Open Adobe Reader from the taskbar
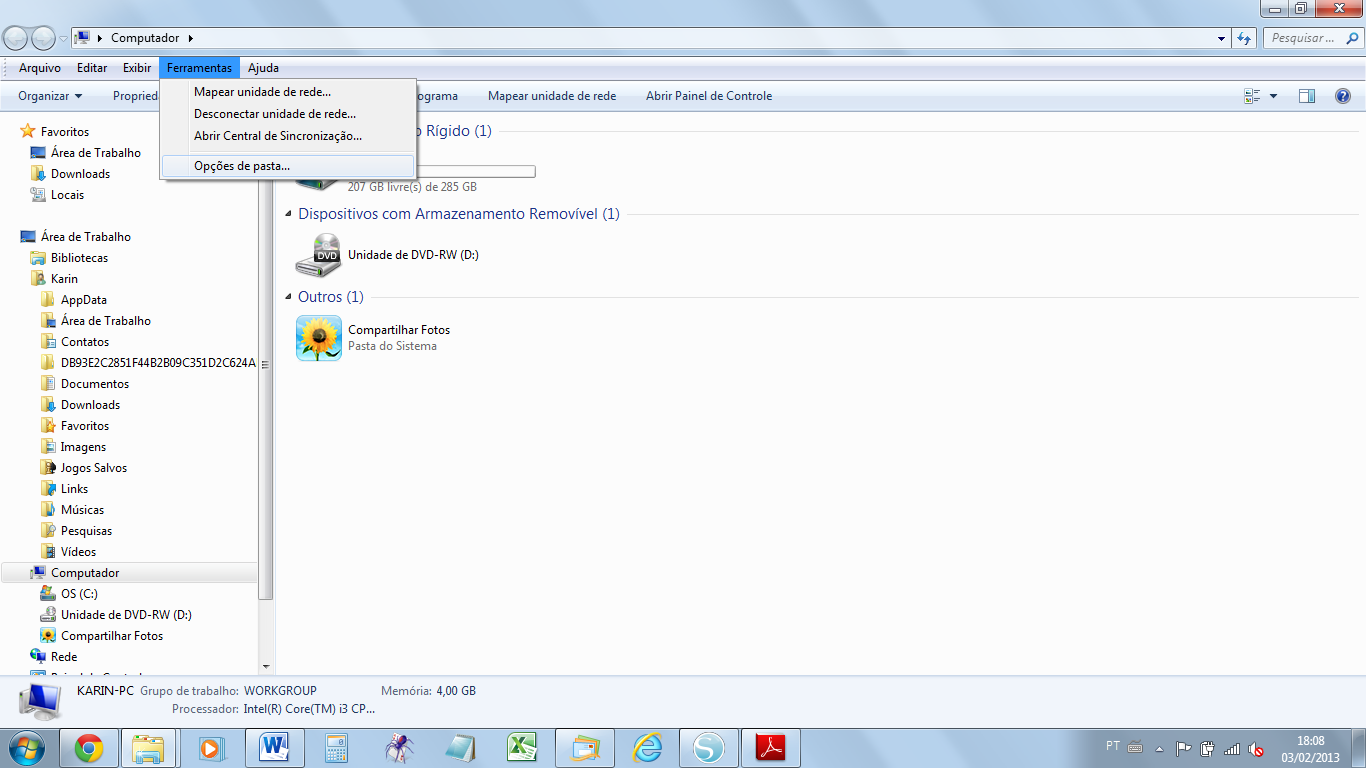 pos(771,748)
